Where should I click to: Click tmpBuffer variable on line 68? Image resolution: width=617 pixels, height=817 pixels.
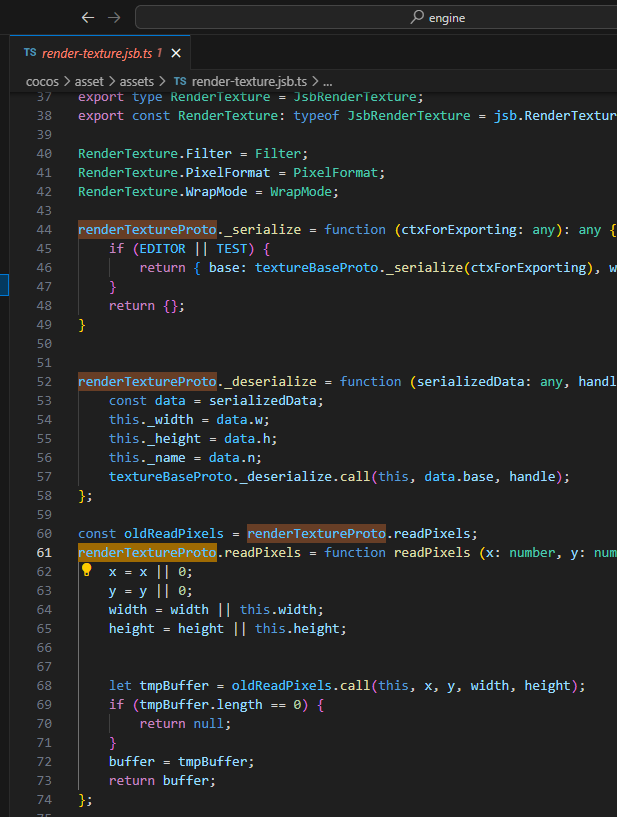[174, 686]
